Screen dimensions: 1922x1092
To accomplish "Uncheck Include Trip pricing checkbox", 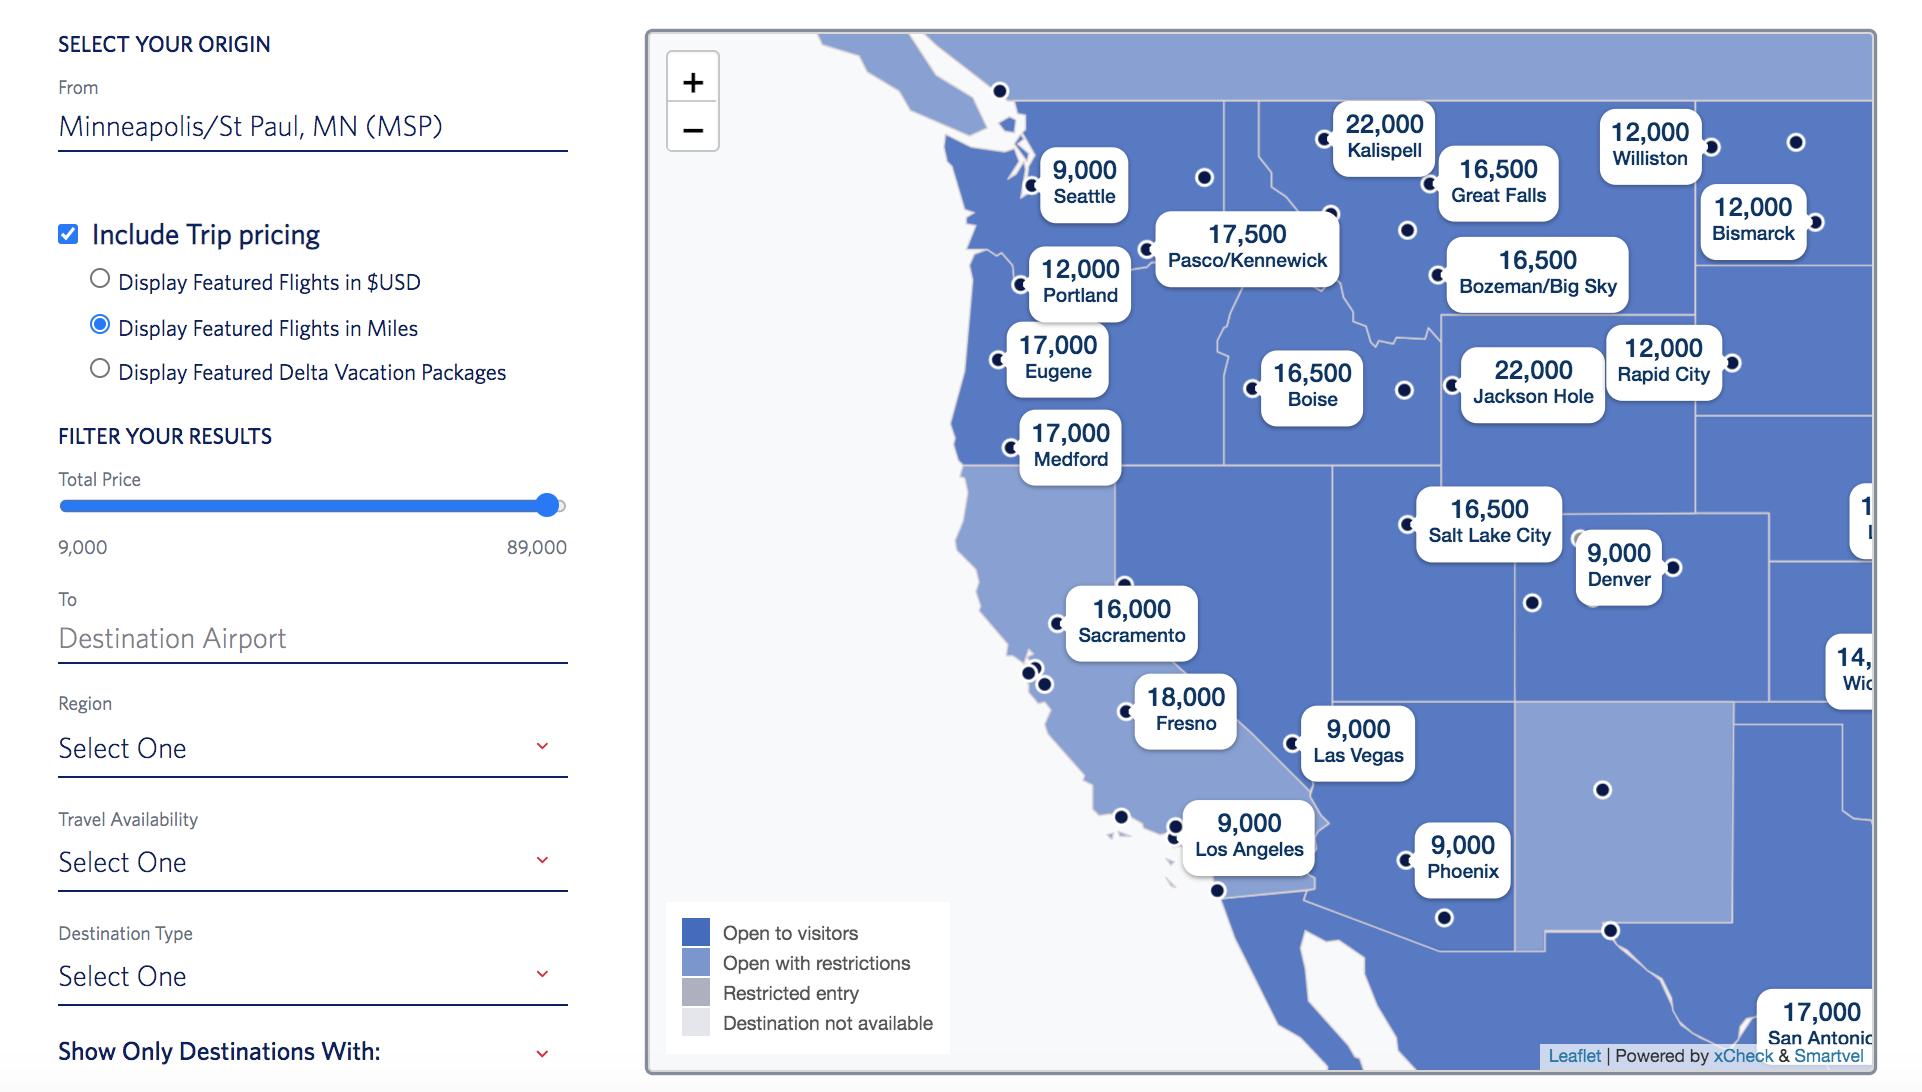I will pyautogui.click(x=68, y=234).
